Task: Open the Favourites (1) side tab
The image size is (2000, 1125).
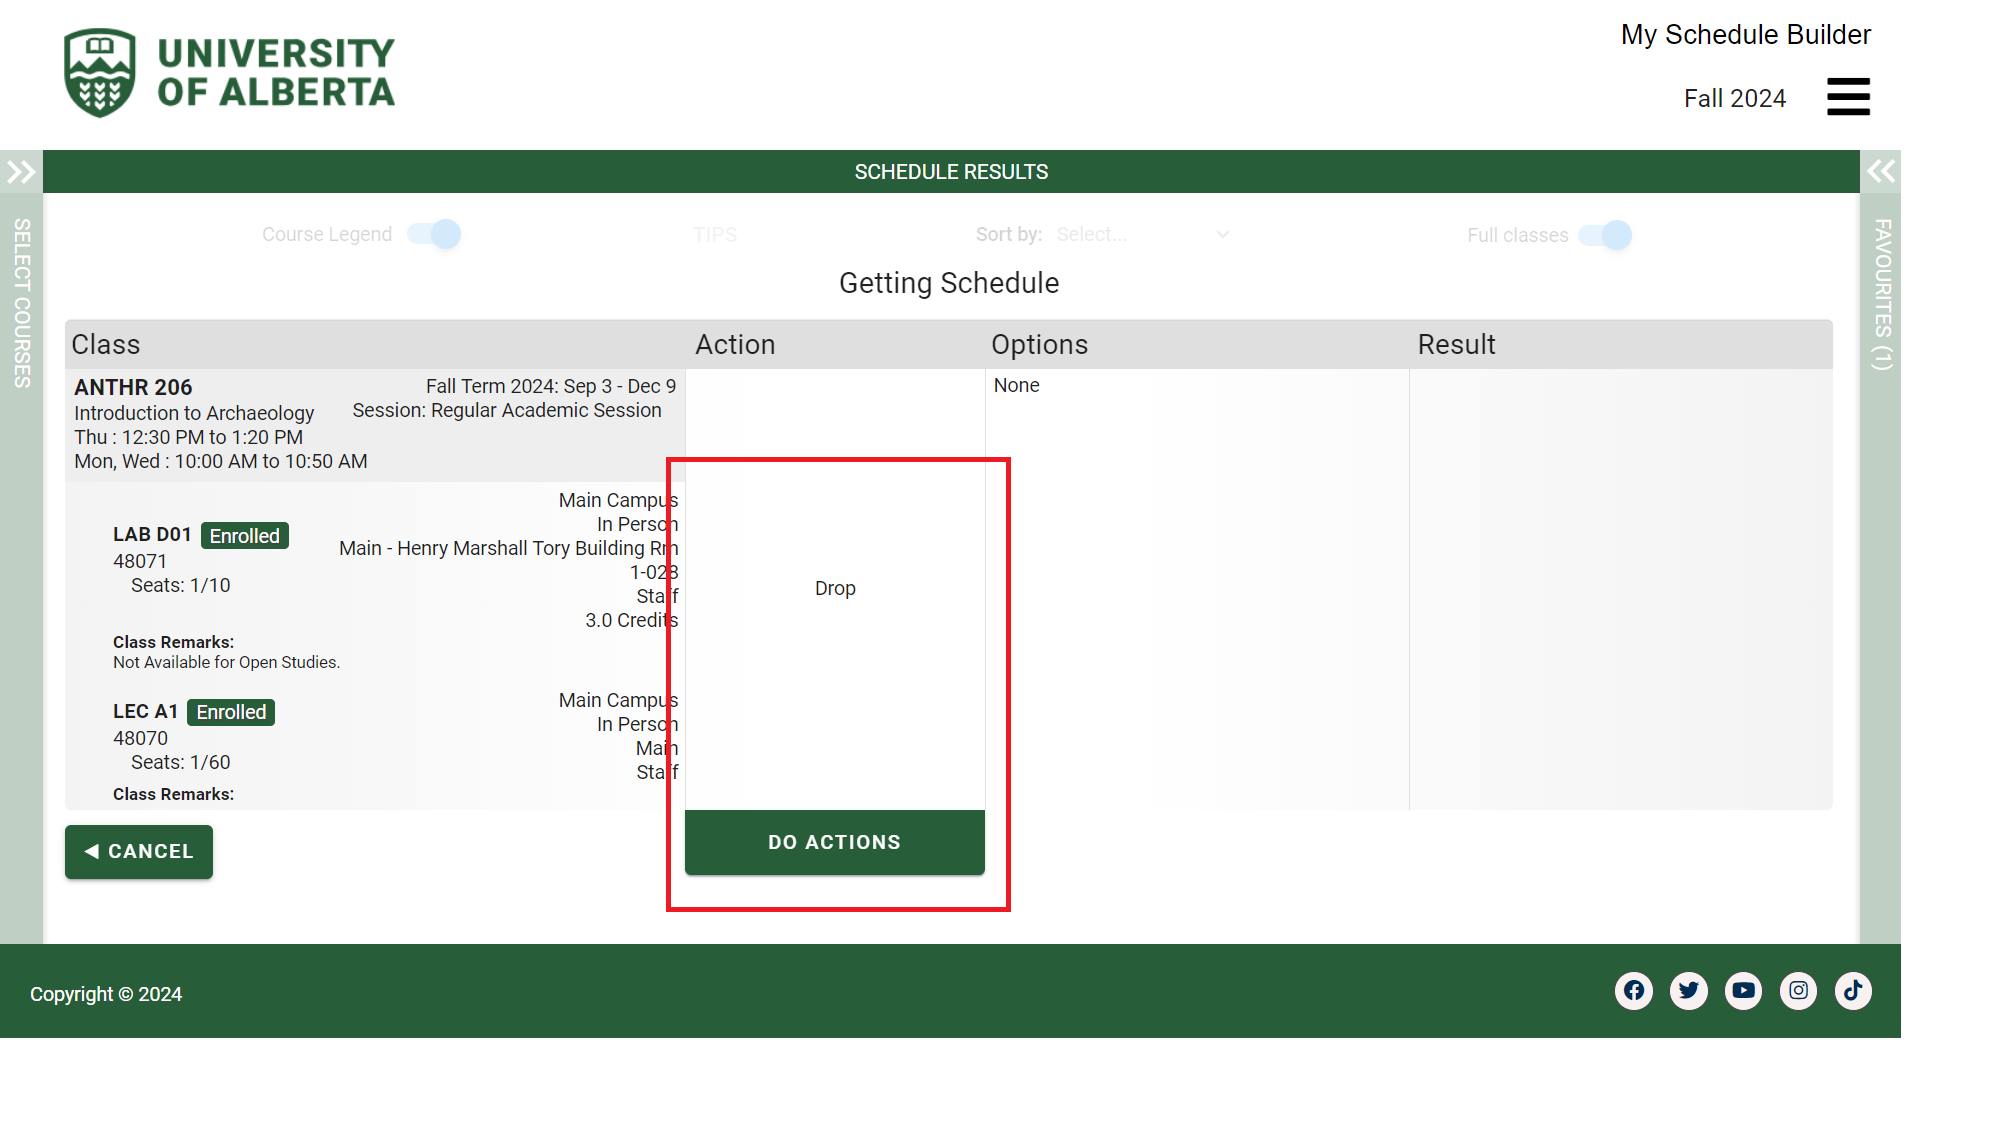Action: [1881, 295]
